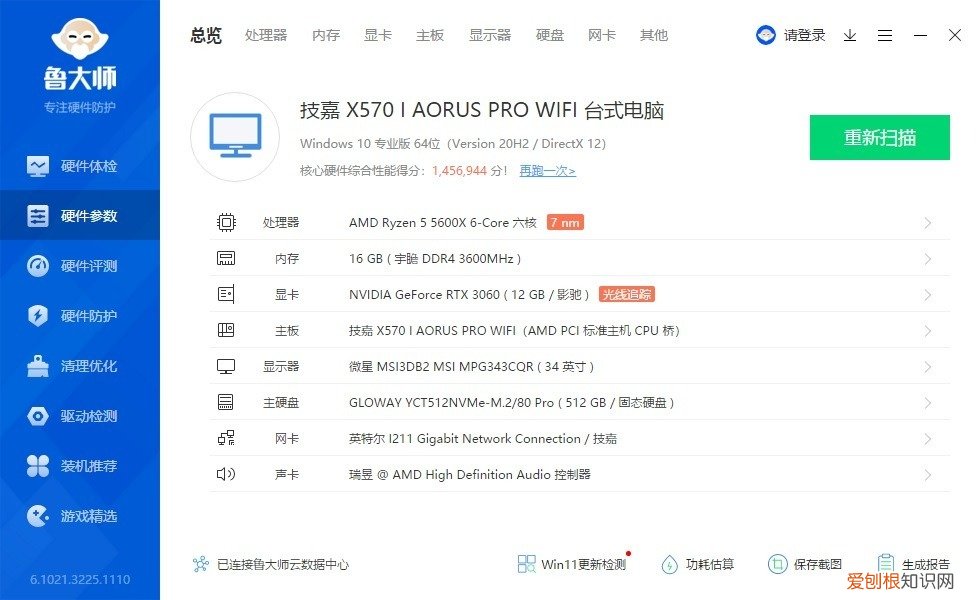Viewport: 980px width, 600px height.
Task: Click the 再跑一次 link to retest
Action: pyautogui.click(x=546, y=170)
